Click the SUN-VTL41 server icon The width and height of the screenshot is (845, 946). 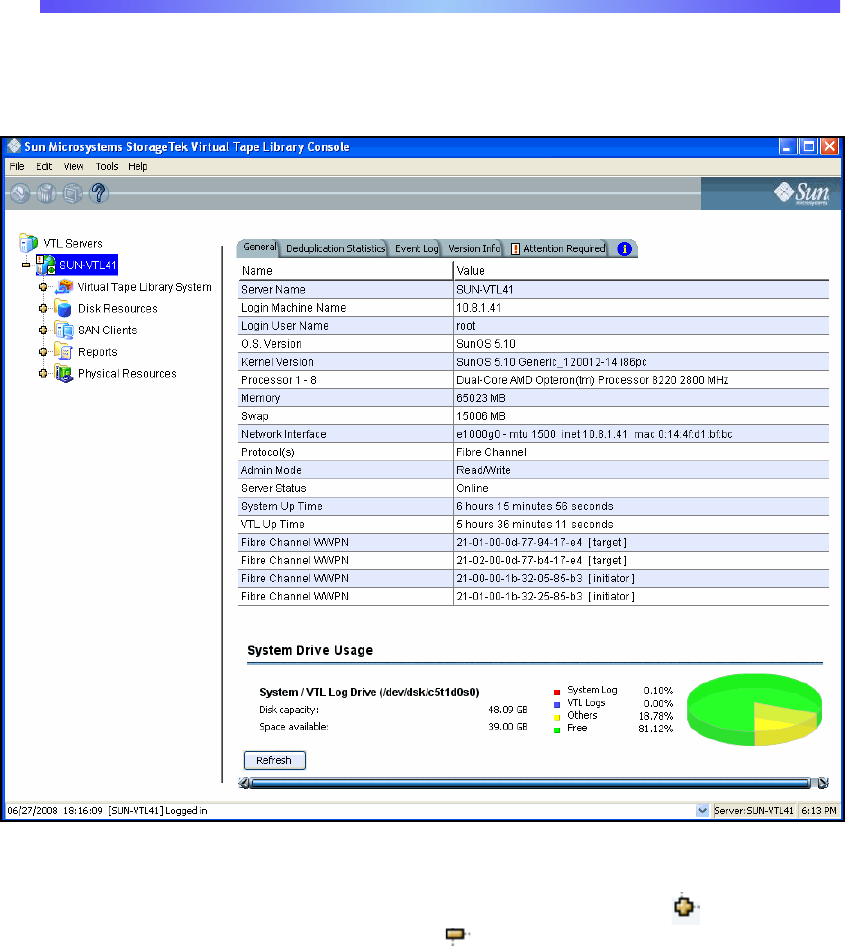[x=45, y=264]
